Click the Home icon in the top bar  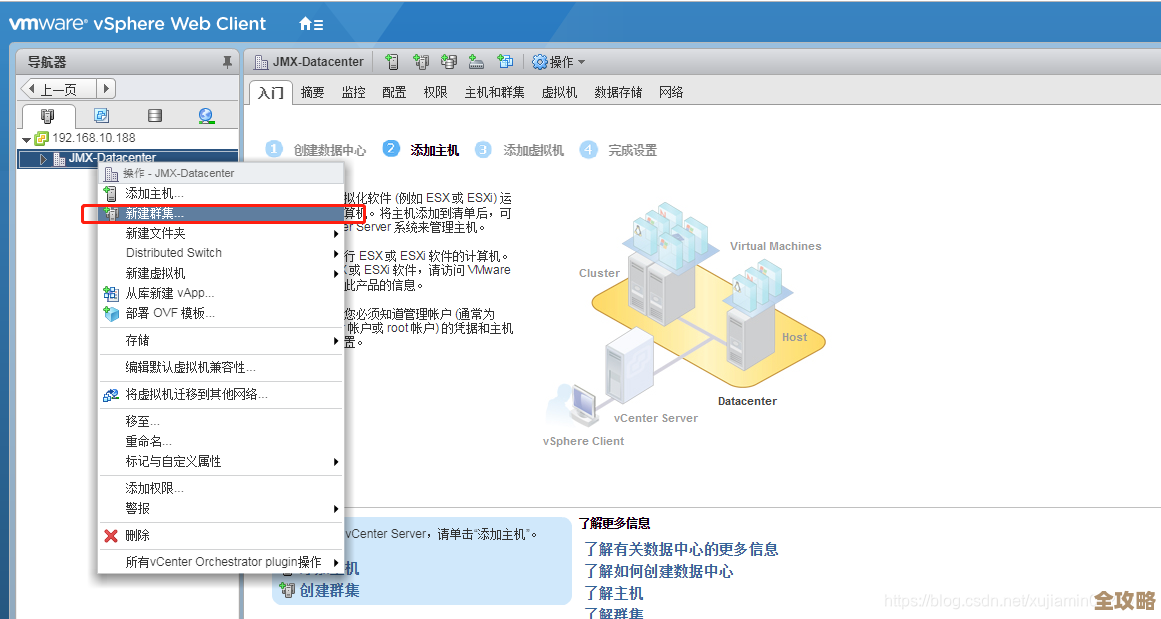tap(305, 21)
